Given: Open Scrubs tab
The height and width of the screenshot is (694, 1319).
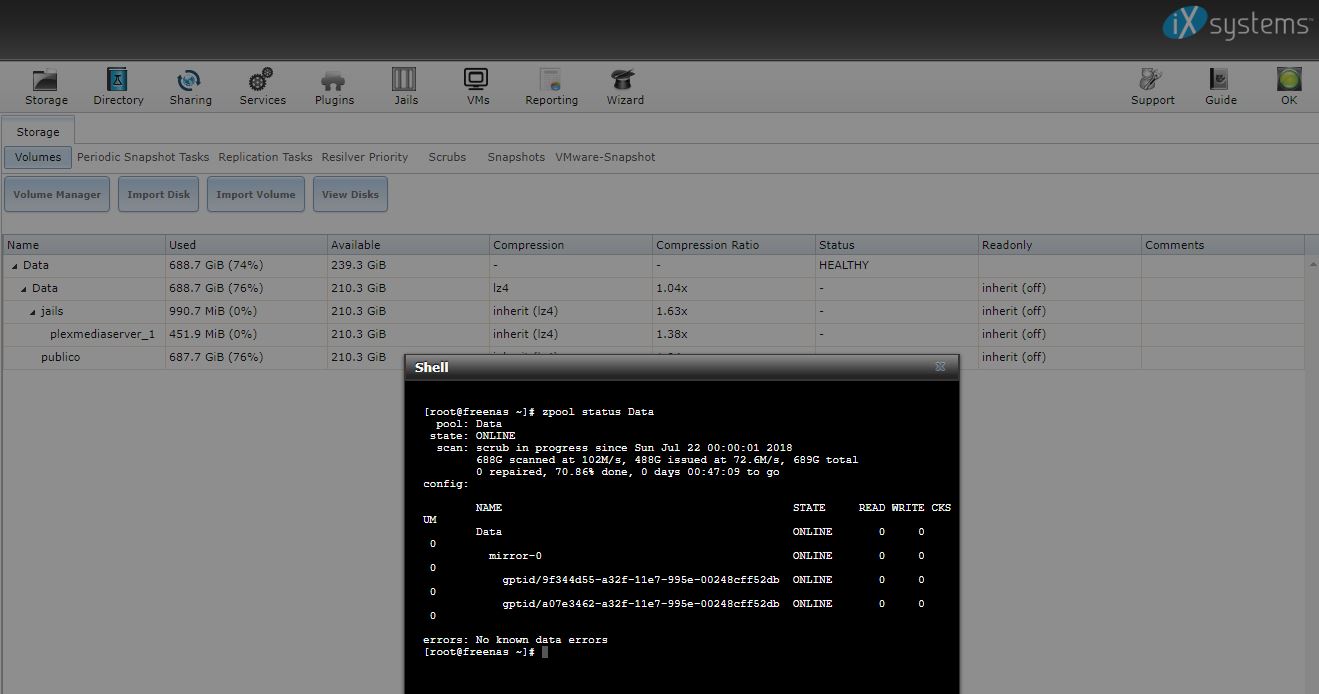Looking at the screenshot, I should tap(447, 157).
